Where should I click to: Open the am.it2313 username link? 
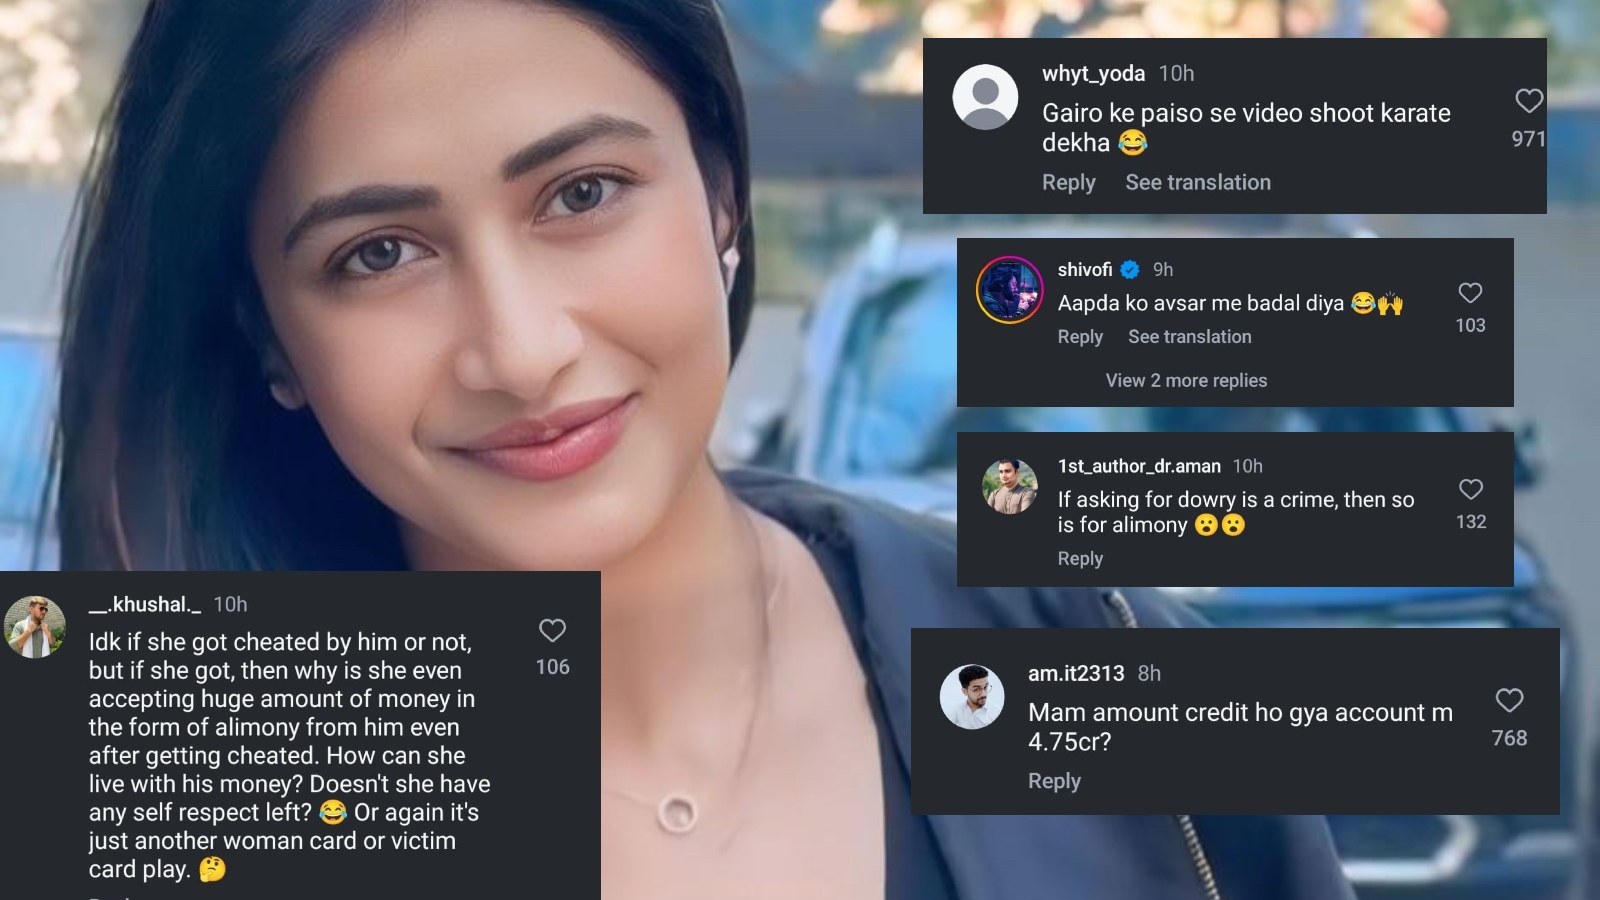pos(1076,673)
